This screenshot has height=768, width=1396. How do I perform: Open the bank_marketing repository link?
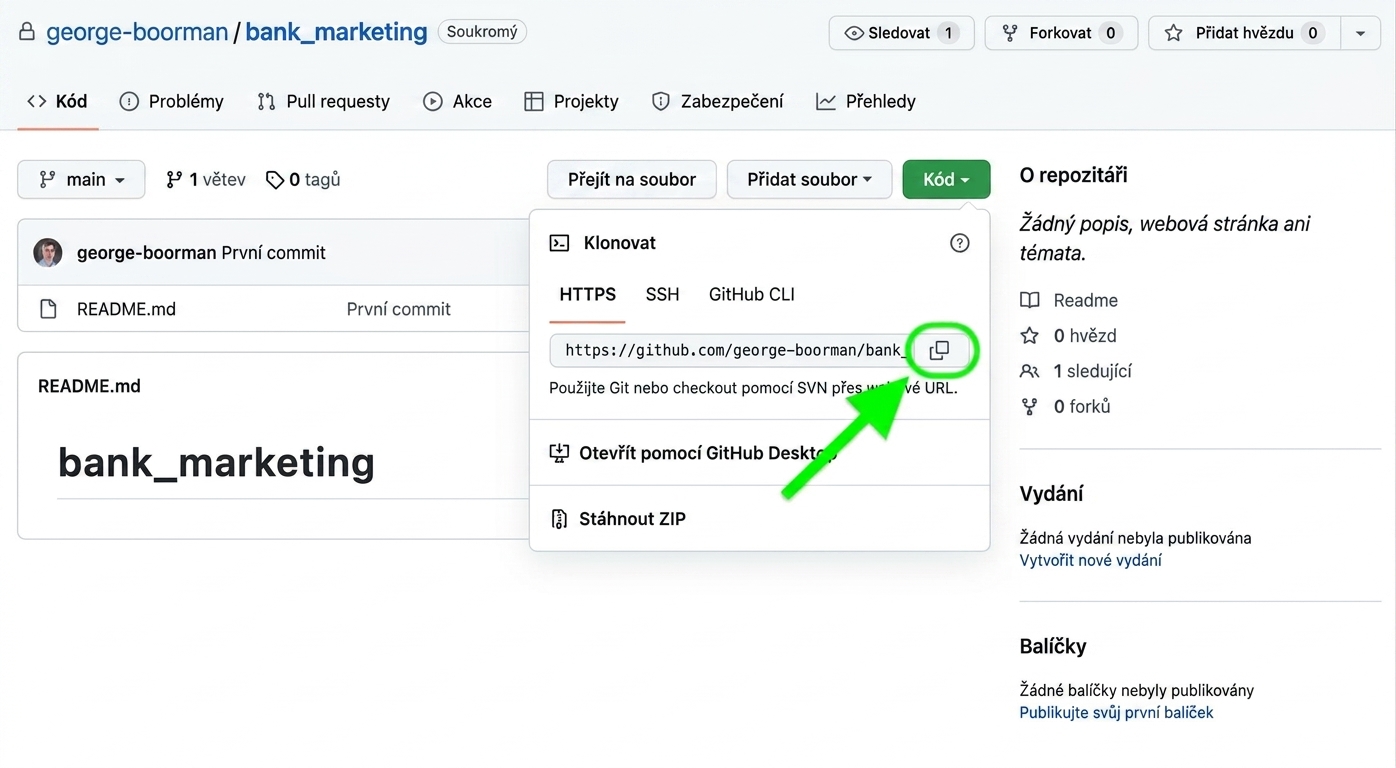tap(336, 32)
